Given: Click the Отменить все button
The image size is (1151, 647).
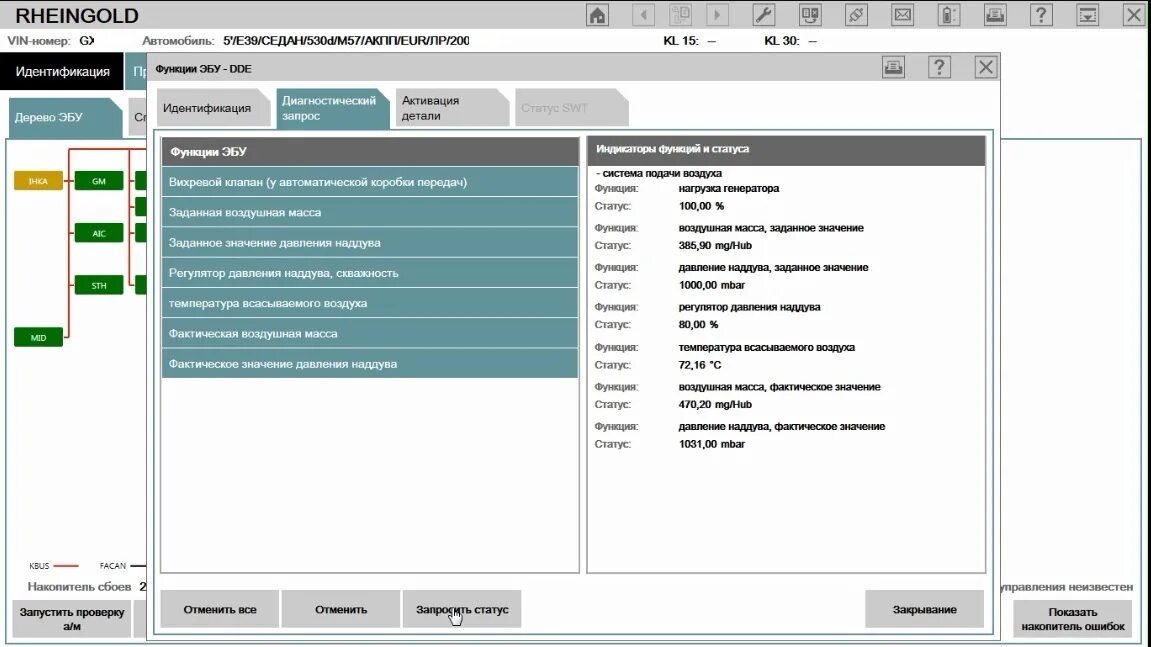Looking at the screenshot, I should [x=219, y=610].
